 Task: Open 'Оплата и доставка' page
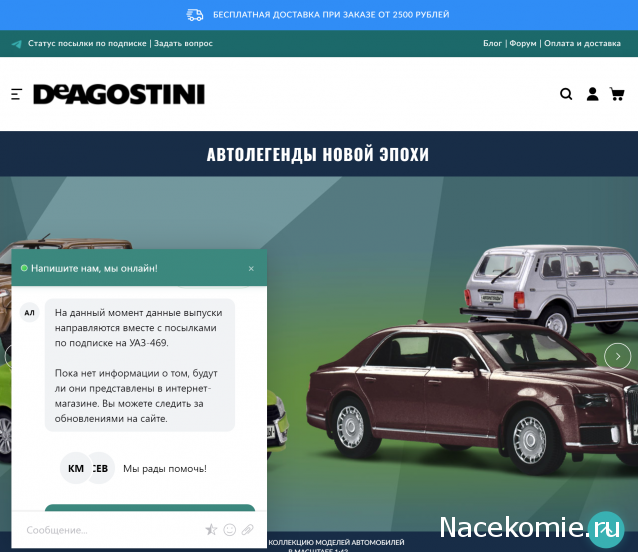582,43
